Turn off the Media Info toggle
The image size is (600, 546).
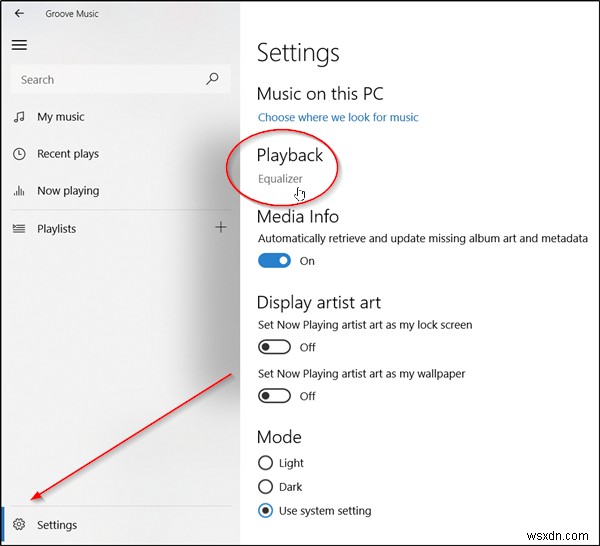[x=274, y=261]
